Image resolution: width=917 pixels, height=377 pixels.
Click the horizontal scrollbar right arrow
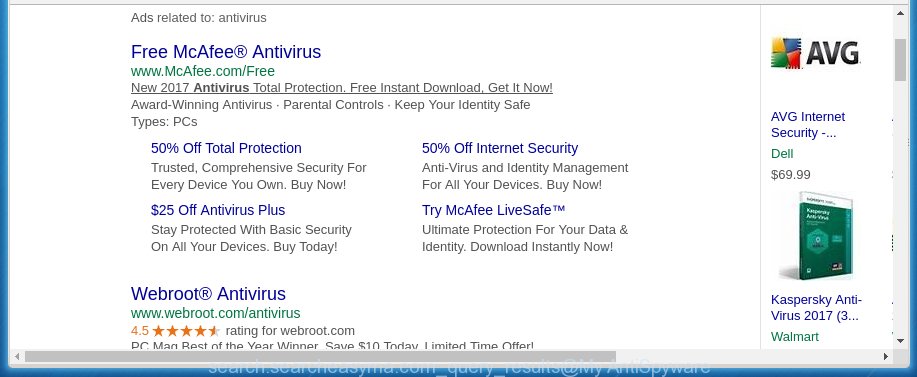(x=886, y=356)
